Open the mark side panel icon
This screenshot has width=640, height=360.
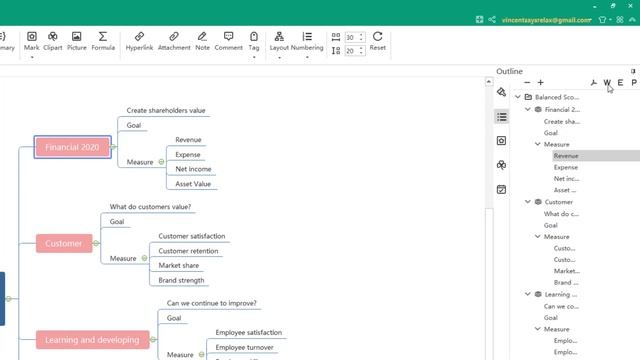click(501, 141)
